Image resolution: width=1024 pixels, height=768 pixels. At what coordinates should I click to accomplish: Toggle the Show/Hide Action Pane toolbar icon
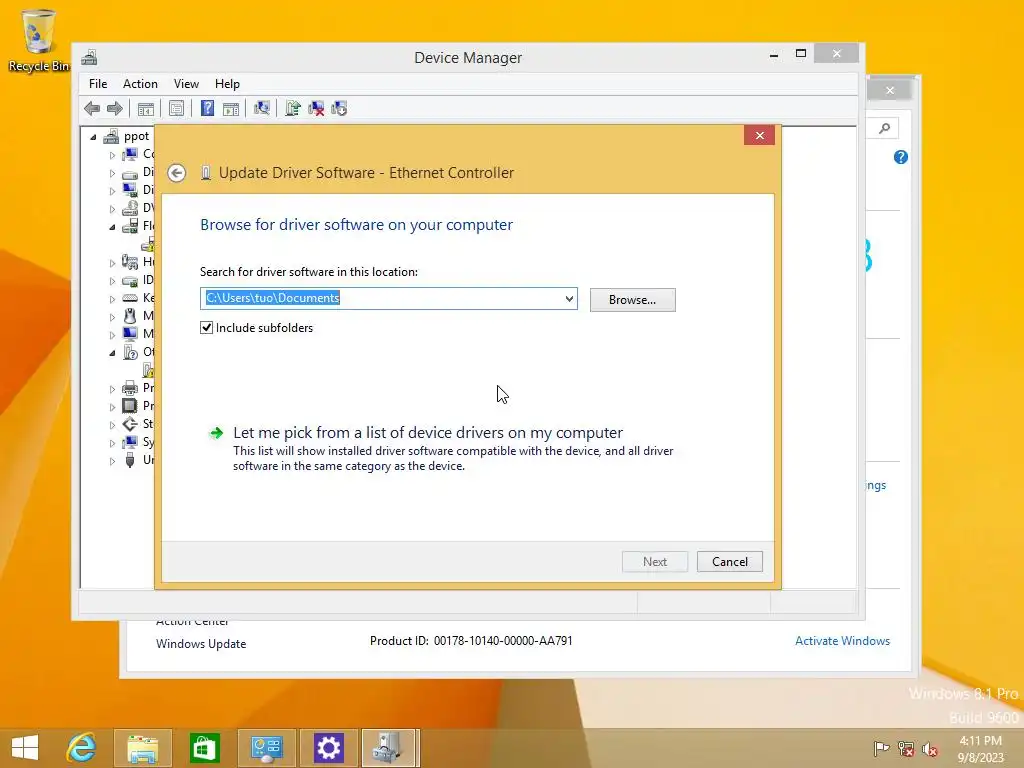[x=231, y=108]
